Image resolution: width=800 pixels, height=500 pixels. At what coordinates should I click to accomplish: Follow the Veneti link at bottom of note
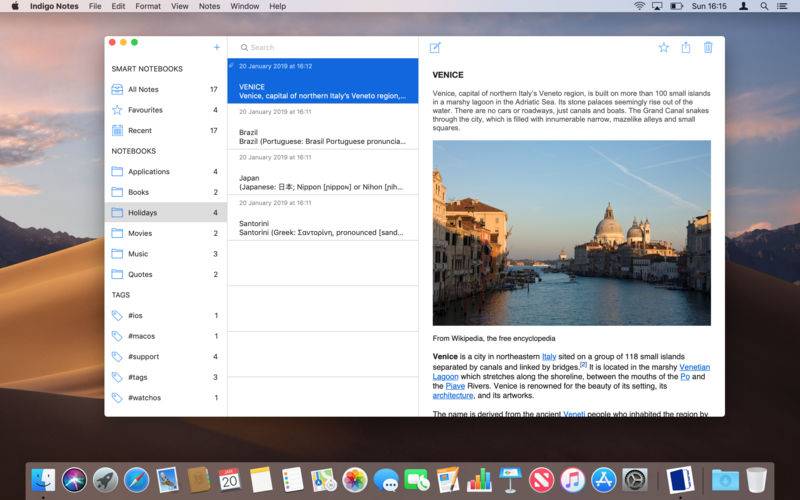coord(574,414)
